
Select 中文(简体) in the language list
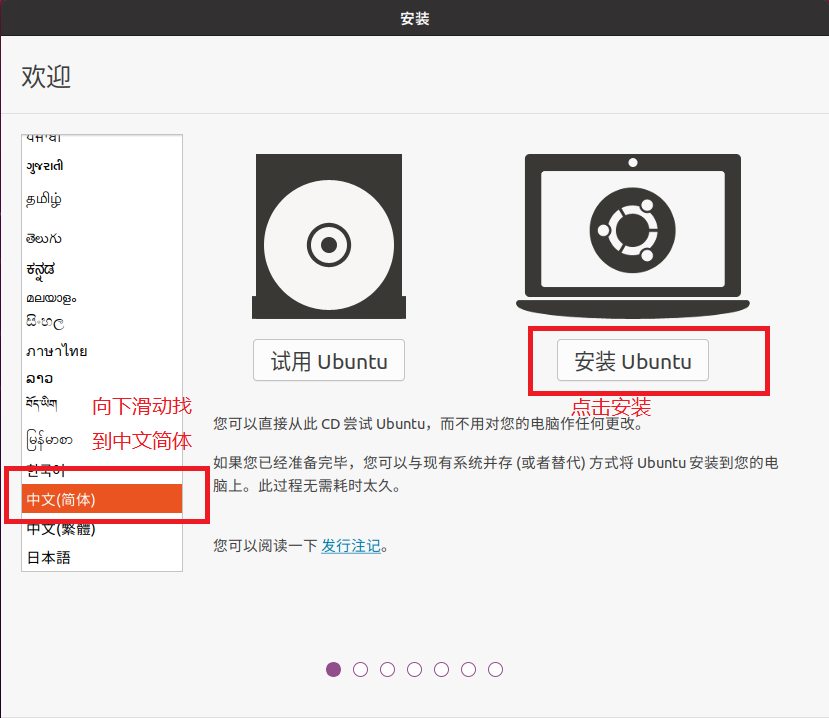102,499
